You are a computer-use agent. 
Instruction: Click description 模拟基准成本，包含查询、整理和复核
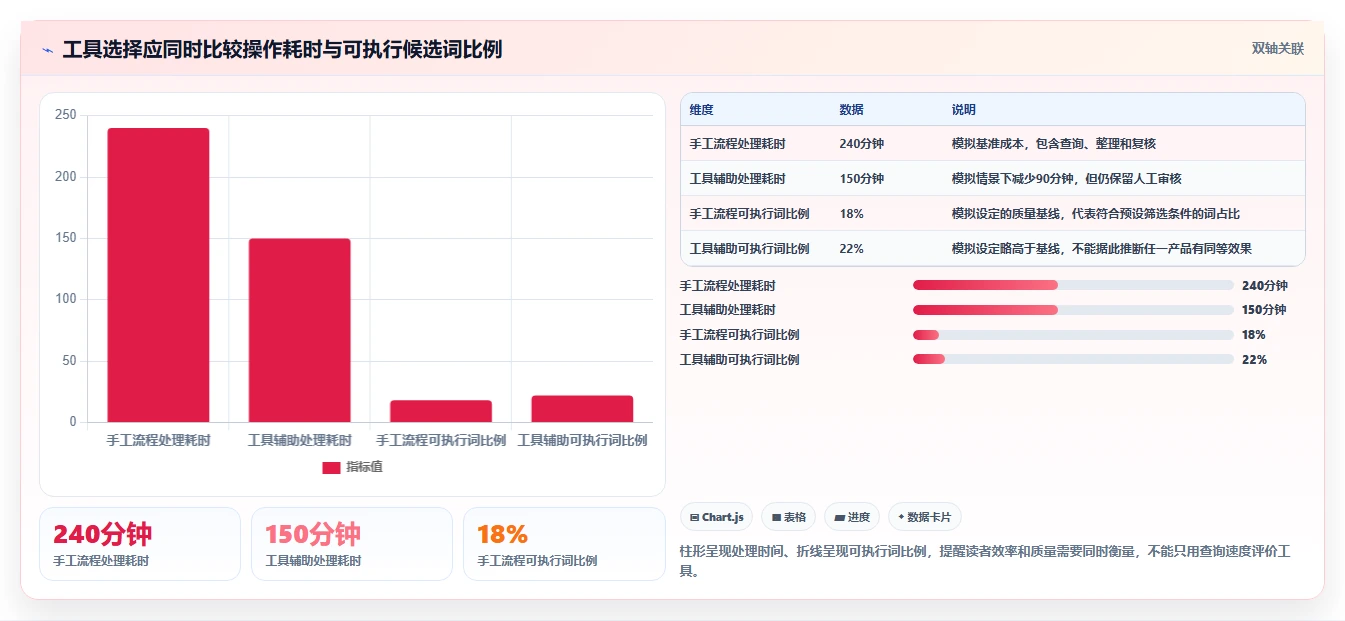1054,144
